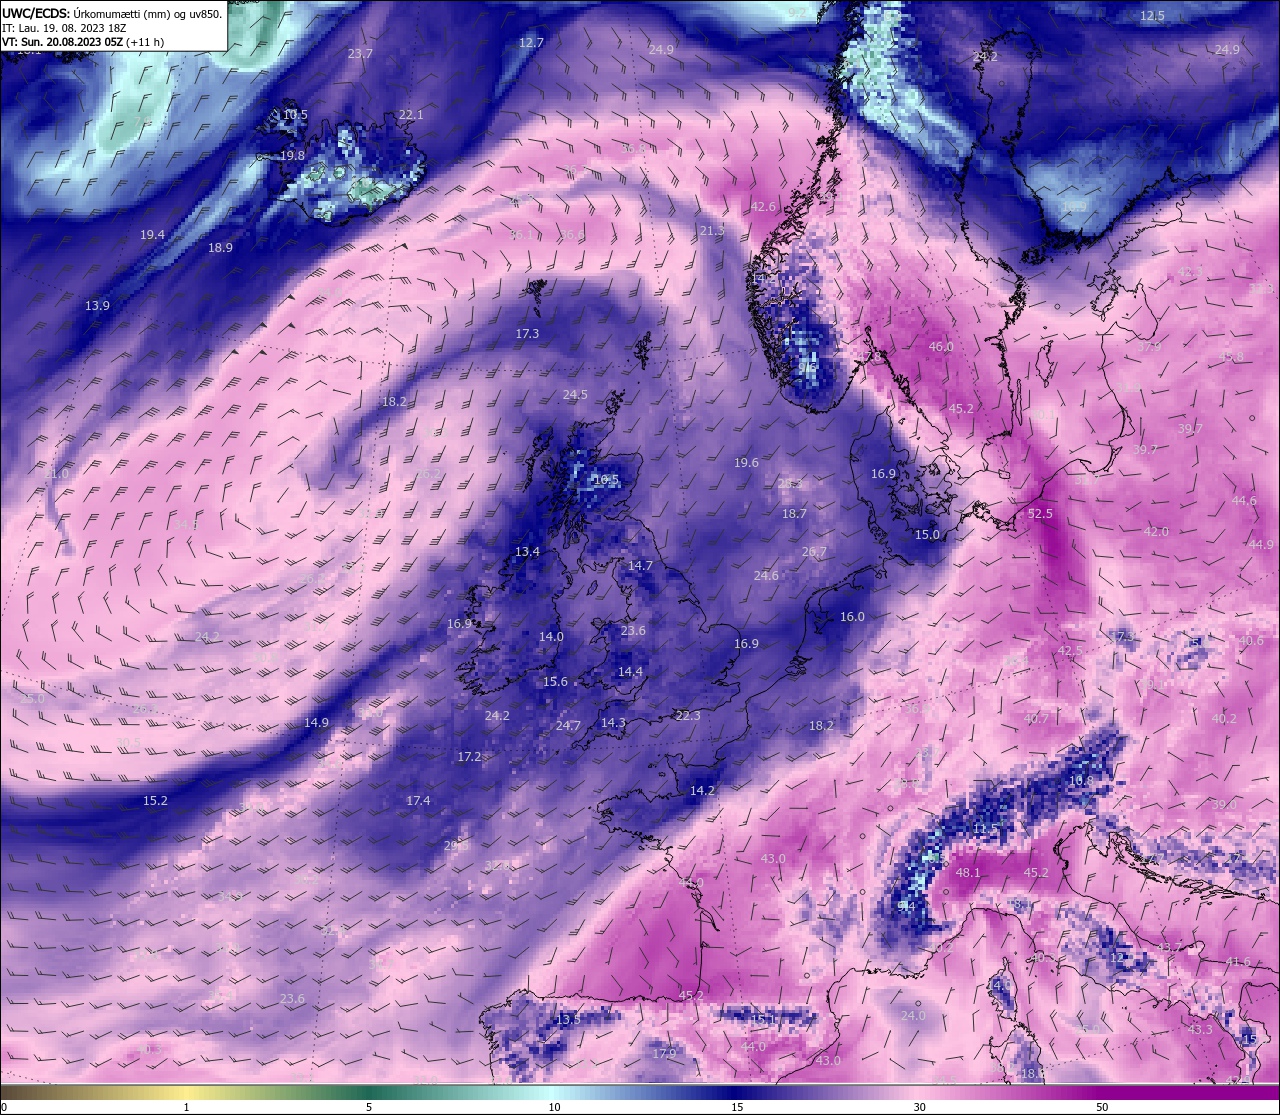
Task: Click the 48.1 value south of the Alps
Action: (x=968, y=873)
